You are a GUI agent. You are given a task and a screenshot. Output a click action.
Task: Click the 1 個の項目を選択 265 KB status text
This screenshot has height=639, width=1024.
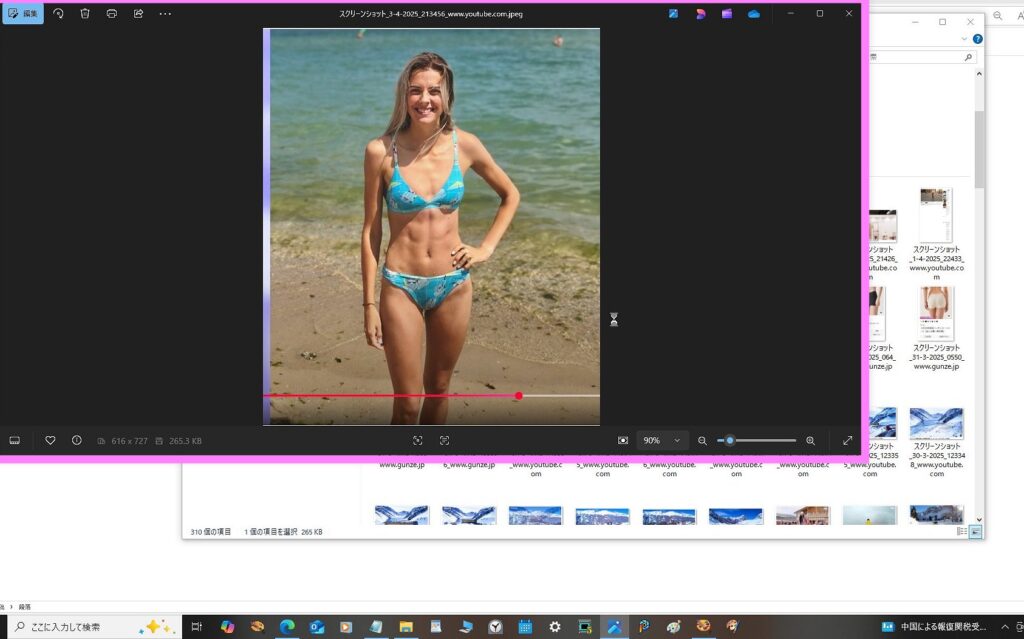283,532
